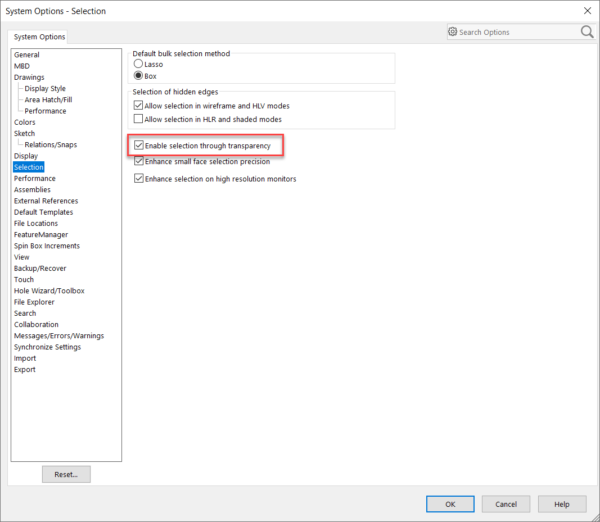The image size is (600, 522).
Task: Uncheck Allow selection in wireframe and HLV modes
Action: [x=138, y=105]
